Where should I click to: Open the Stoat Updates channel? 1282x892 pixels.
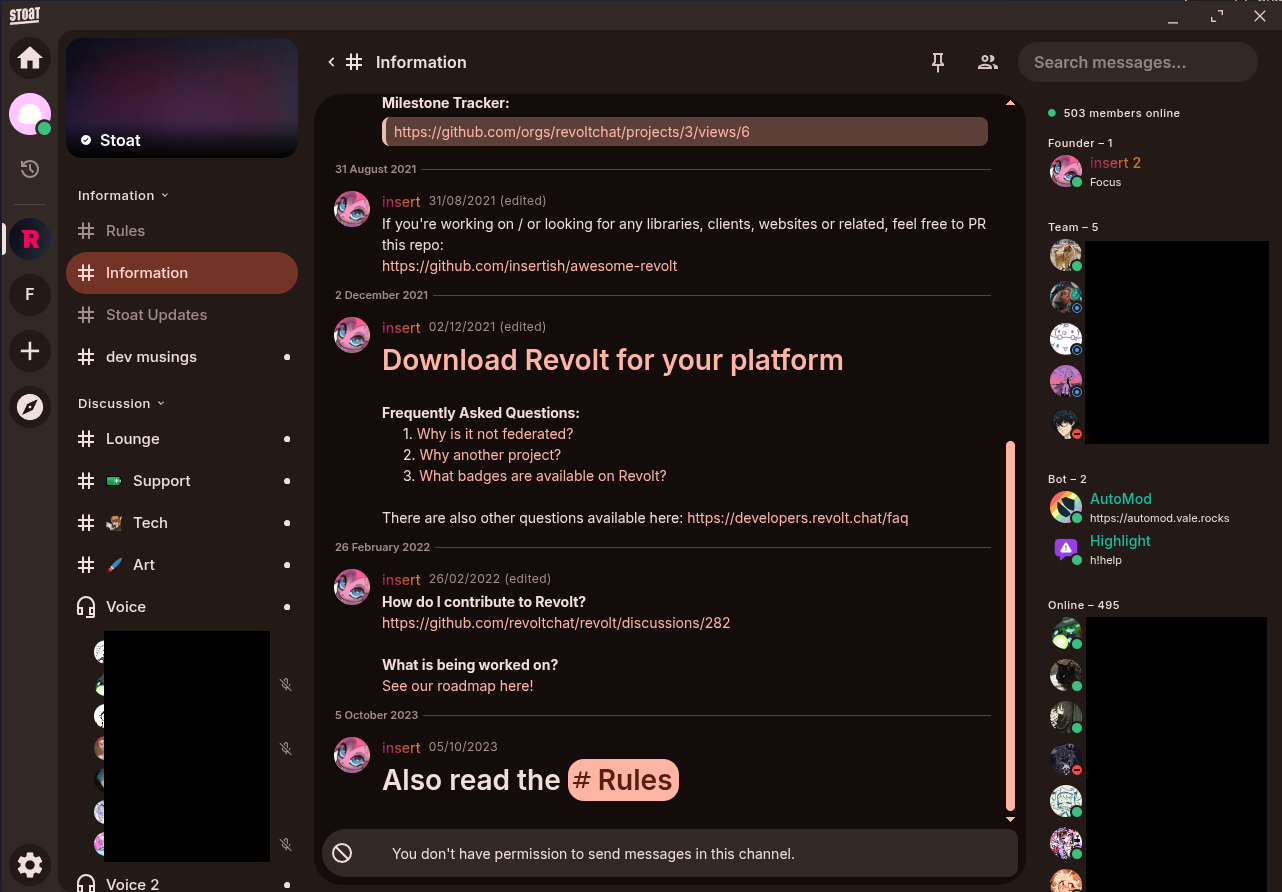point(156,315)
